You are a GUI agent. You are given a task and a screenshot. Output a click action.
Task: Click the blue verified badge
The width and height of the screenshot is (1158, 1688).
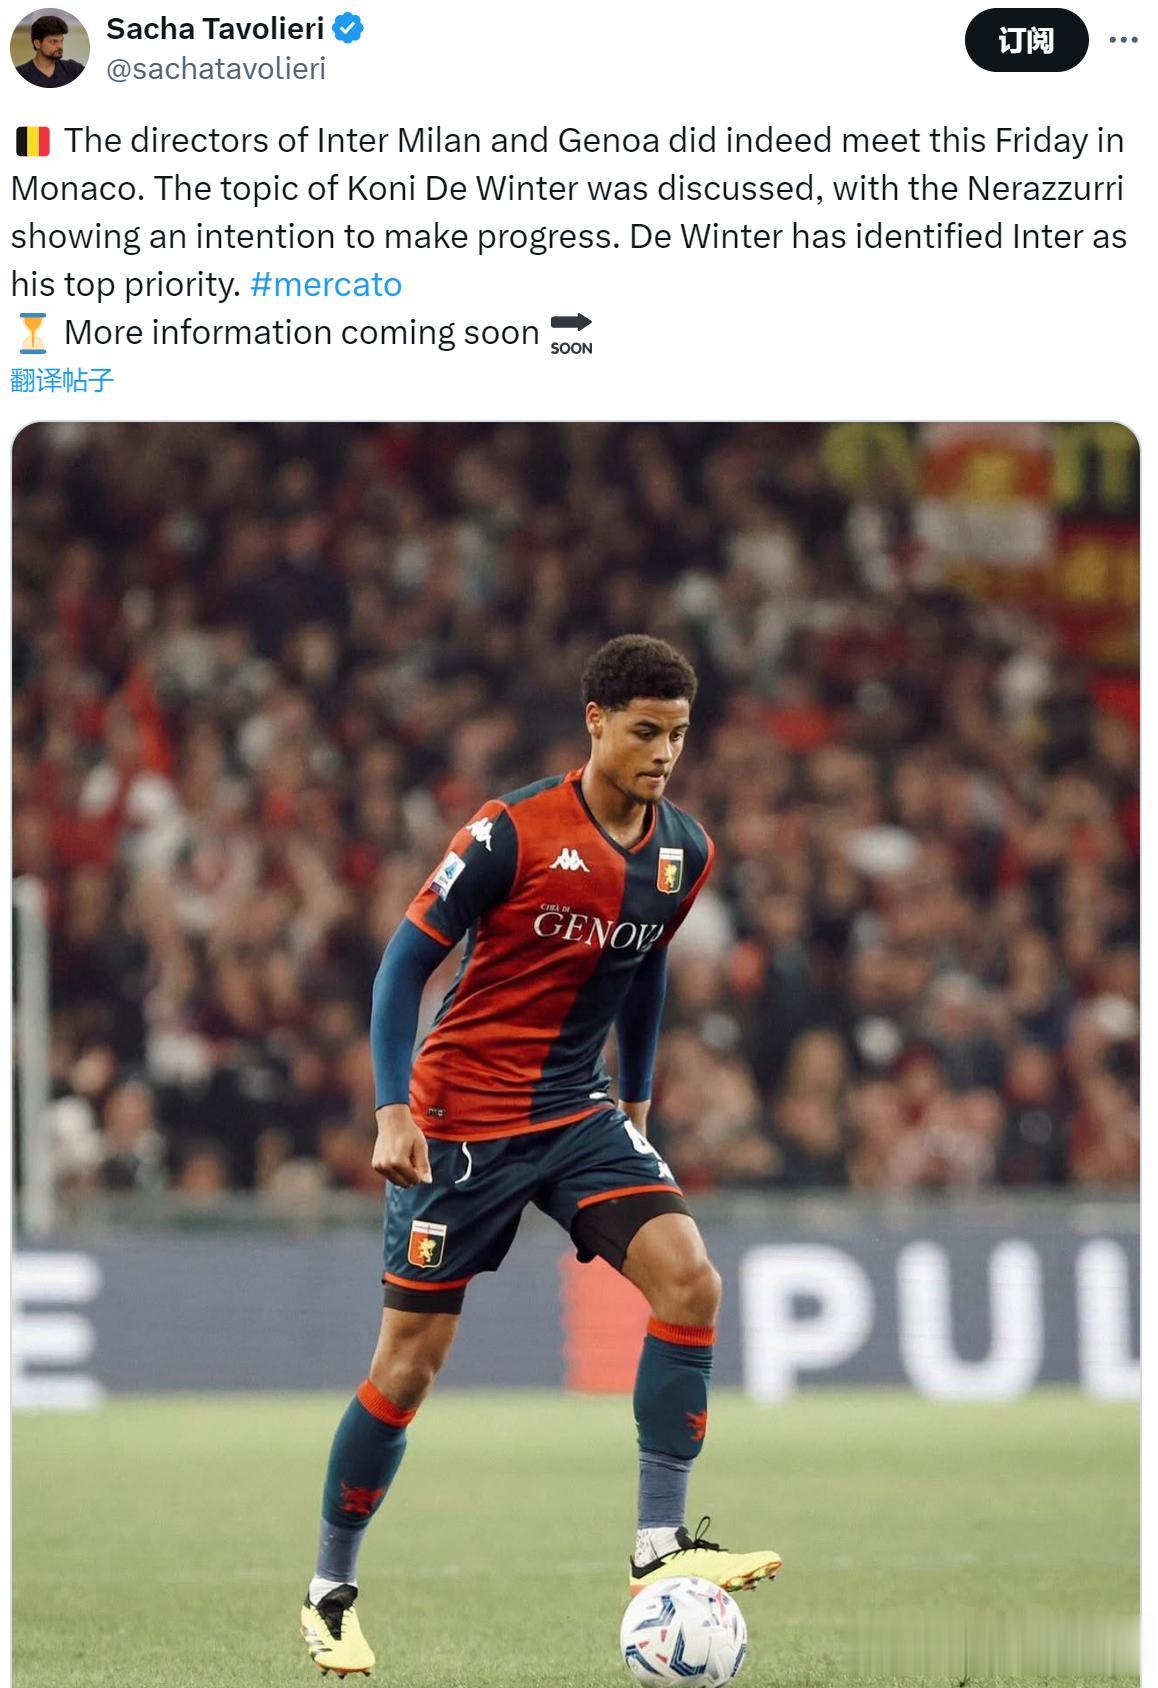pos(348,29)
